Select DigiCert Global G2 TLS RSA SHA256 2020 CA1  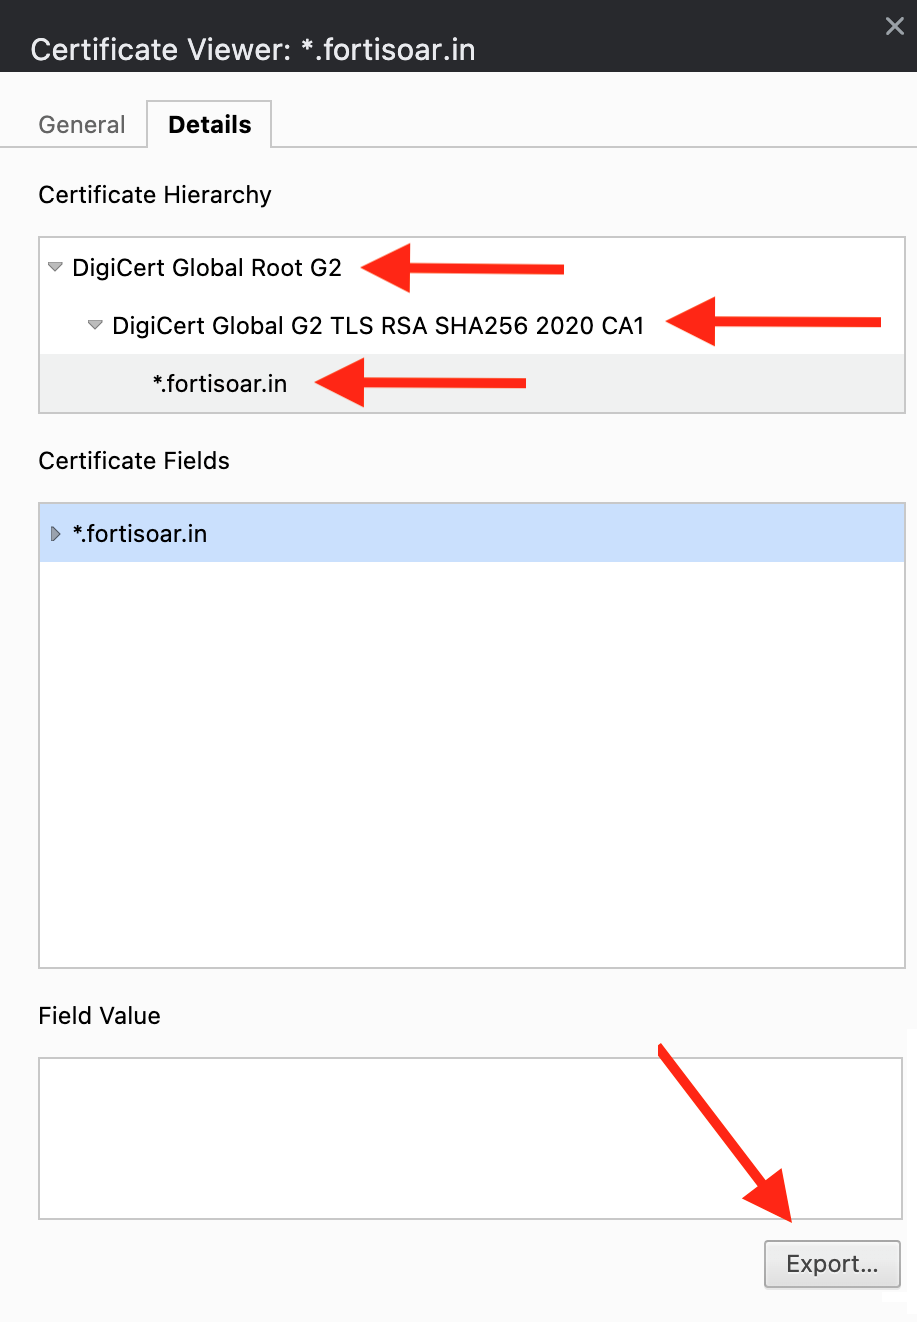point(378,326)
